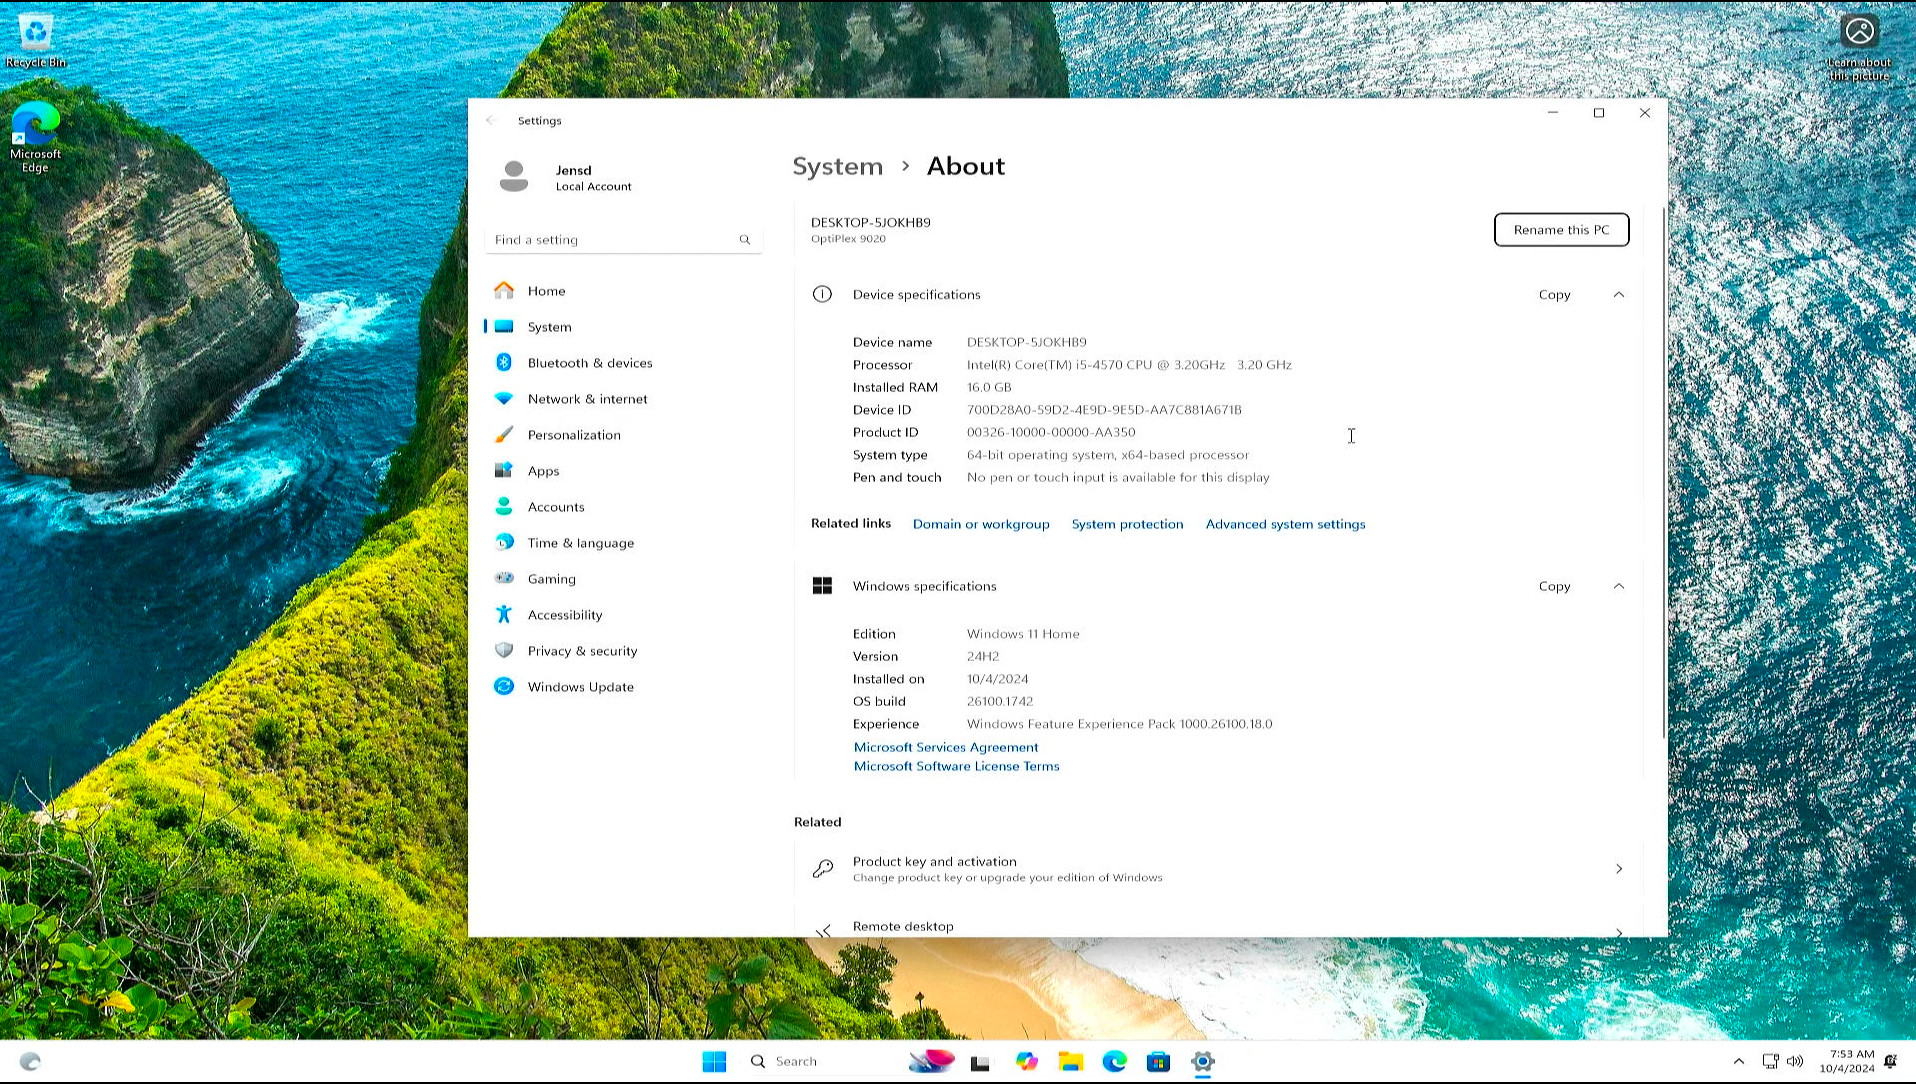Select Time & language settings

click(580, 542)
